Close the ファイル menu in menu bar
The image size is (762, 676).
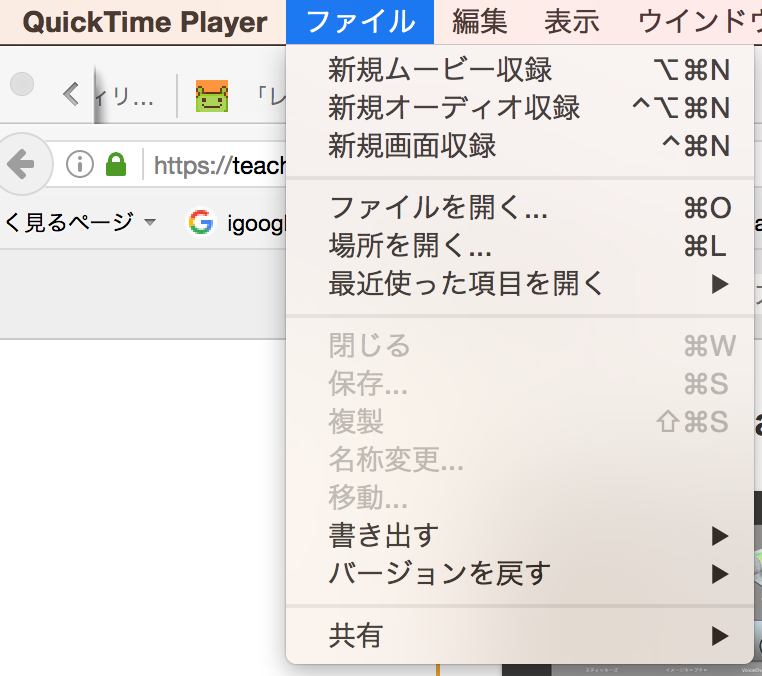(359, 21)
